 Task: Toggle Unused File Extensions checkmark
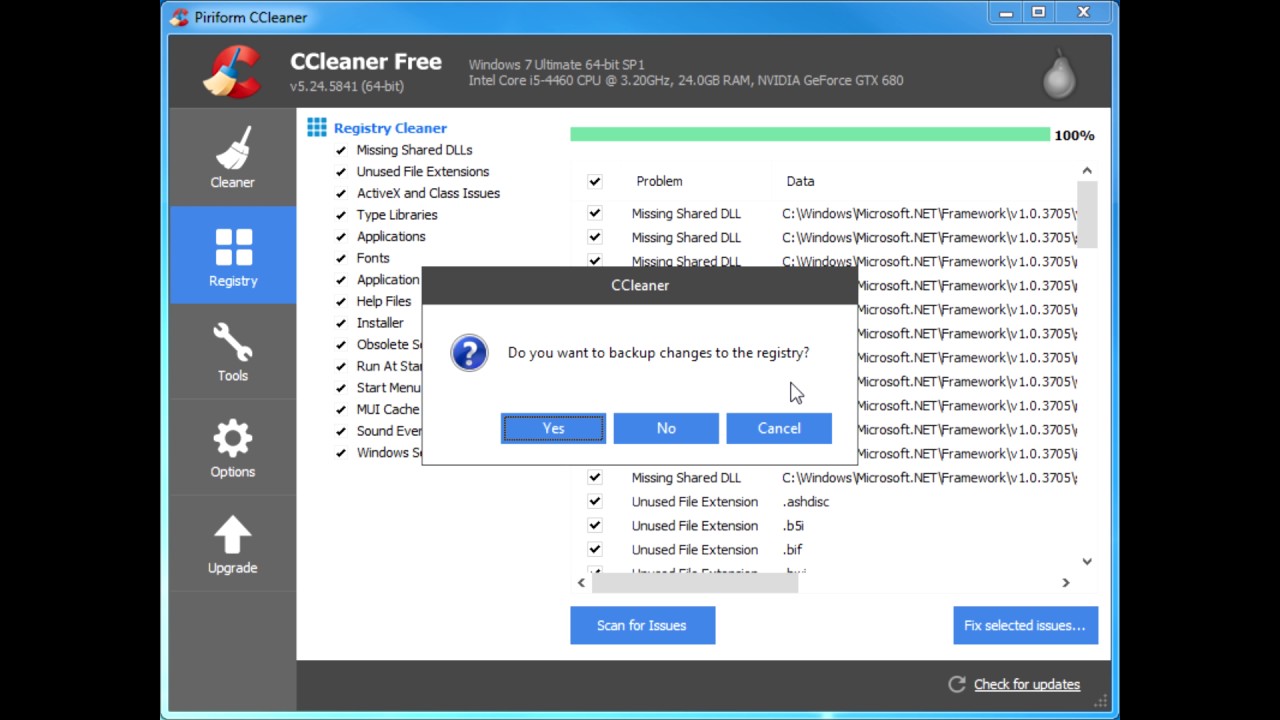click(x=341, y=172)
